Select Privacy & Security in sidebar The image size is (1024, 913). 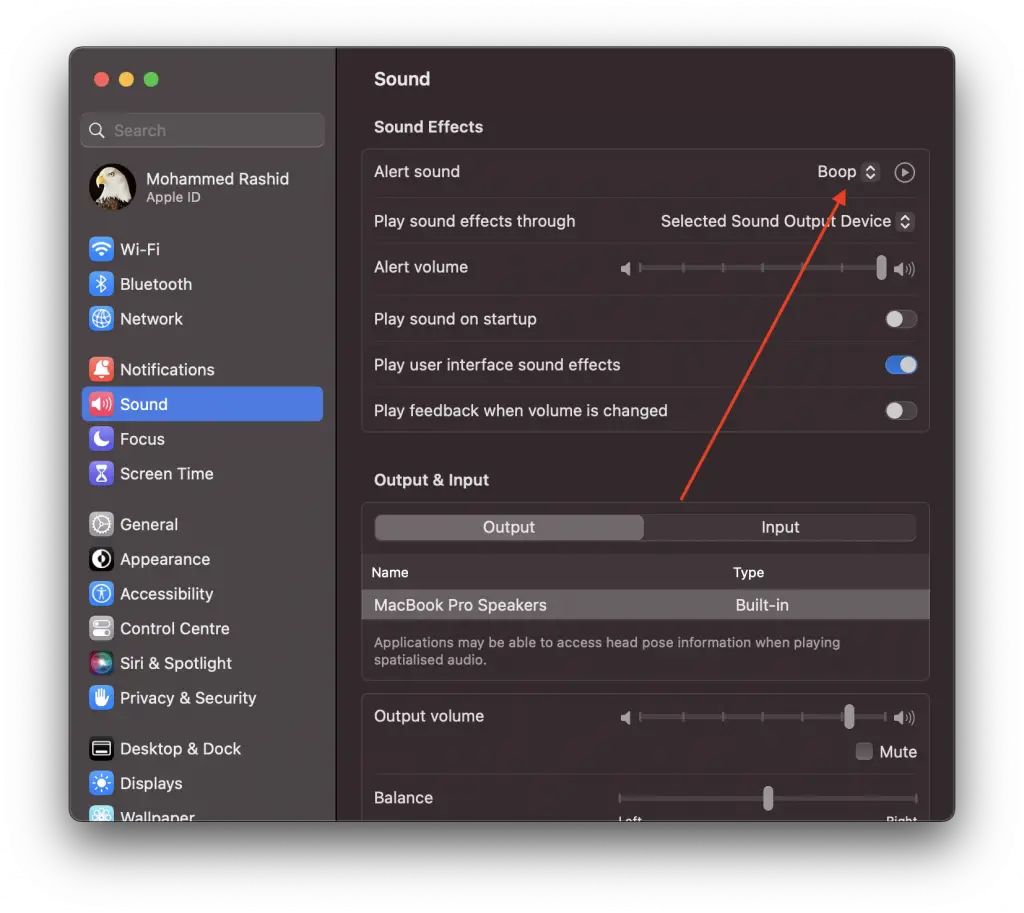tap(202, 697)
